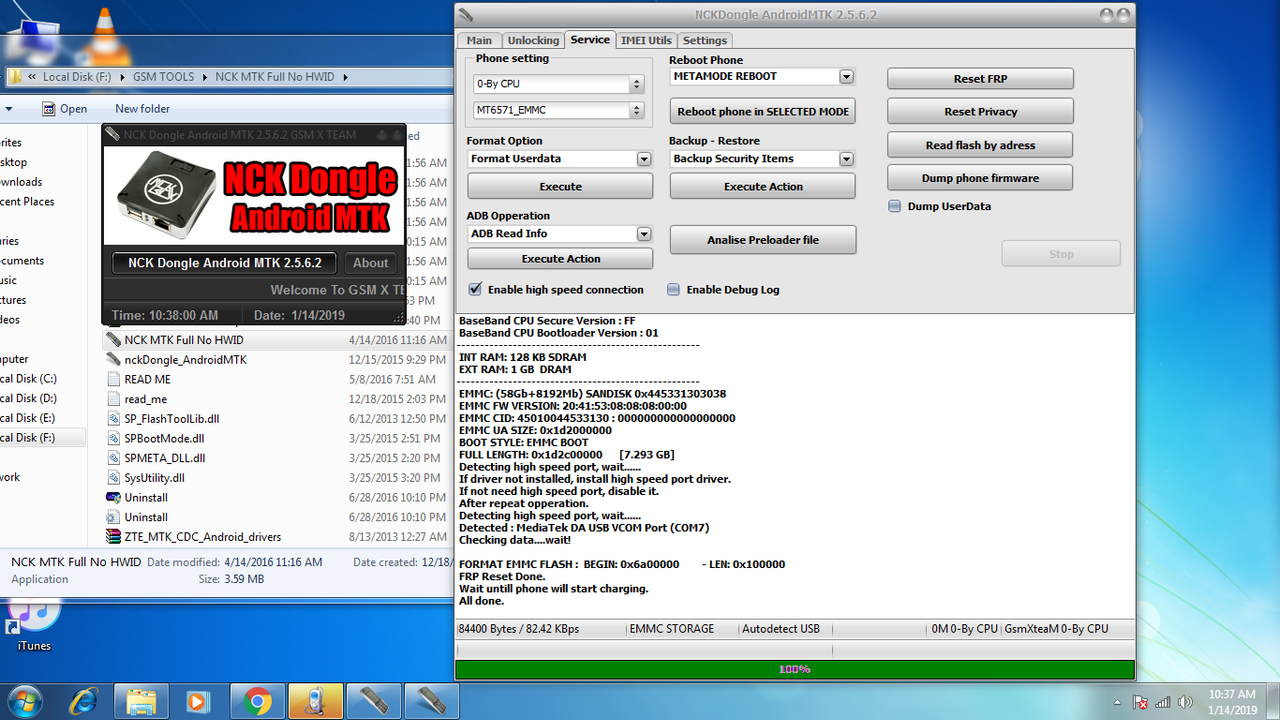The height and width of the screenshot is (720, 1280).
Task: Switch to the Unlocking tab
Action: point(533,40)
